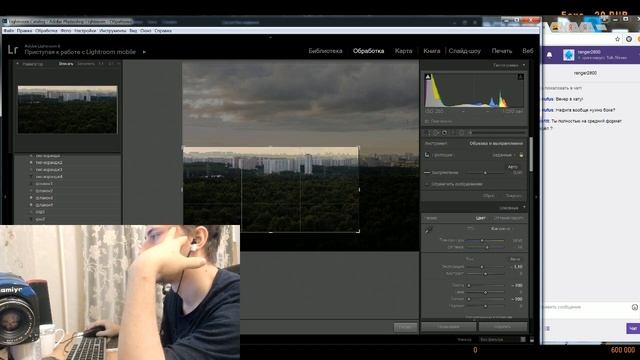
Task: Set Navigator zoom to 'Вписать'
Action: (x=66, y=64)
